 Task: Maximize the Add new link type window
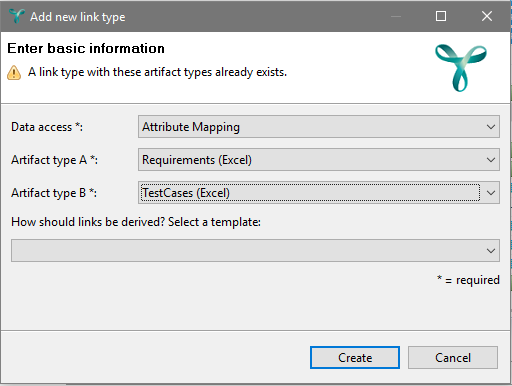[x=441, y=16]
